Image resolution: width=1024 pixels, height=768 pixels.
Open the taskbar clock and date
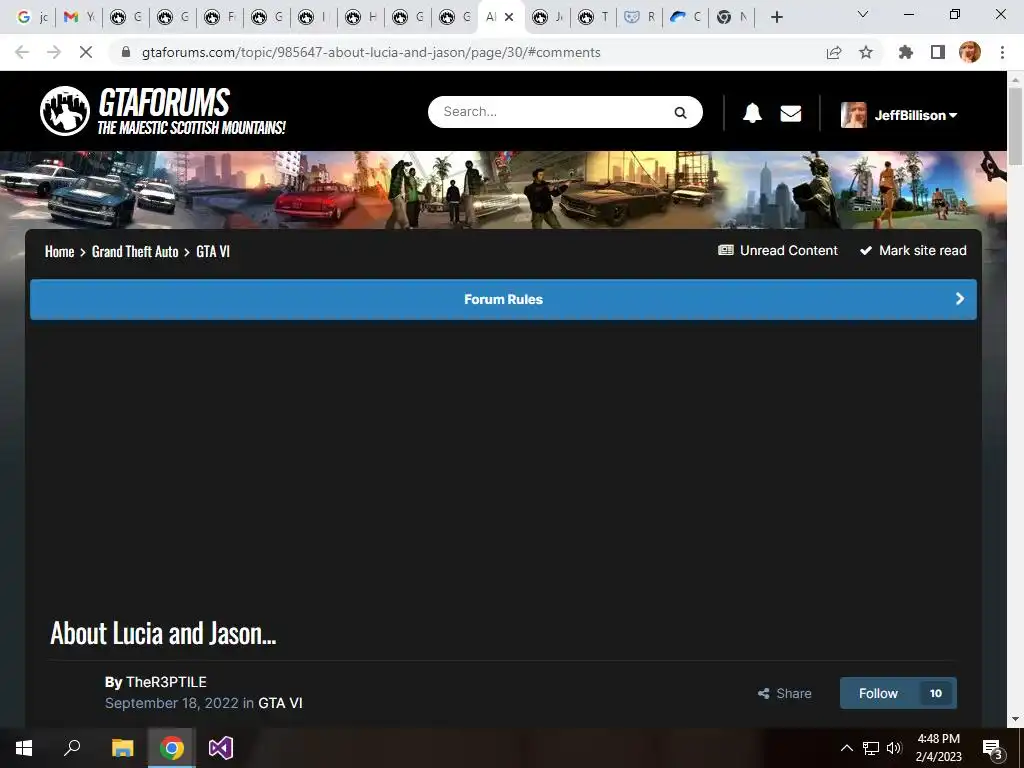click(x=938, y=748)
